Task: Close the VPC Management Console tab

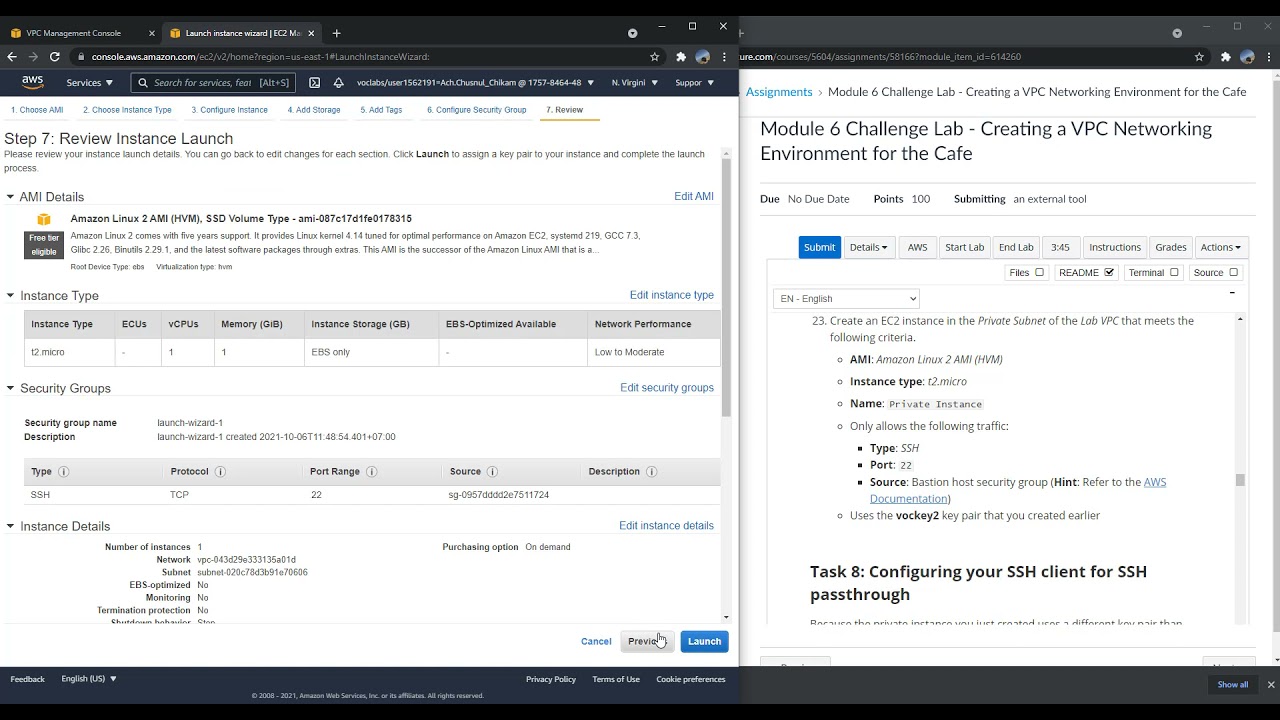Action: 151,33
